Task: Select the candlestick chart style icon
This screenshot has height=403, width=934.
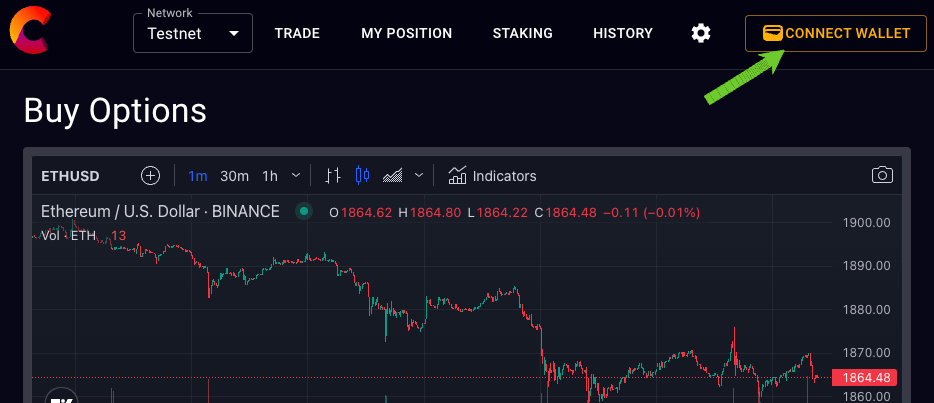Action: click(x=362, y=176)
